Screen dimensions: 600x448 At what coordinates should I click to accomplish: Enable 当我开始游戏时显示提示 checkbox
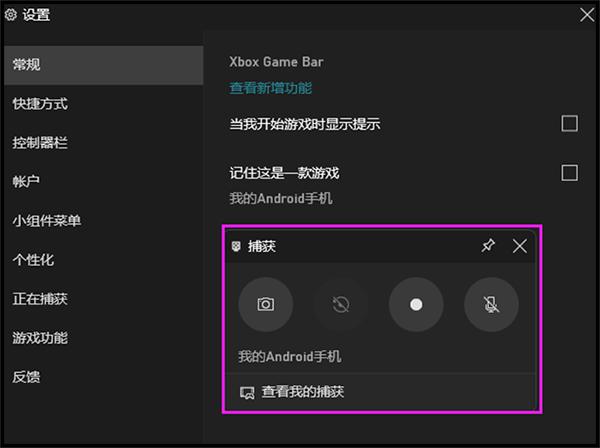pos(569,124)
